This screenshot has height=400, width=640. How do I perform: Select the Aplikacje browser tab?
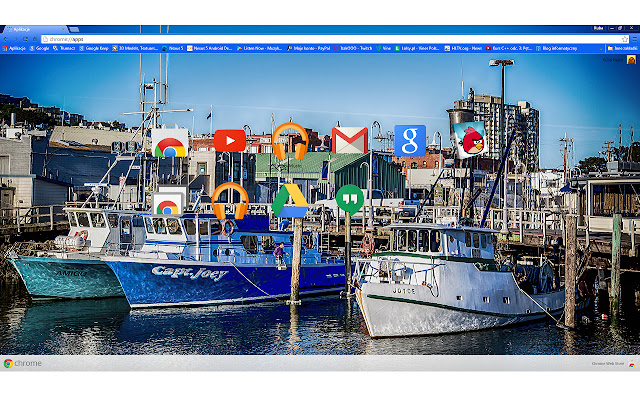pyautogui.click(x=34, y=29)
